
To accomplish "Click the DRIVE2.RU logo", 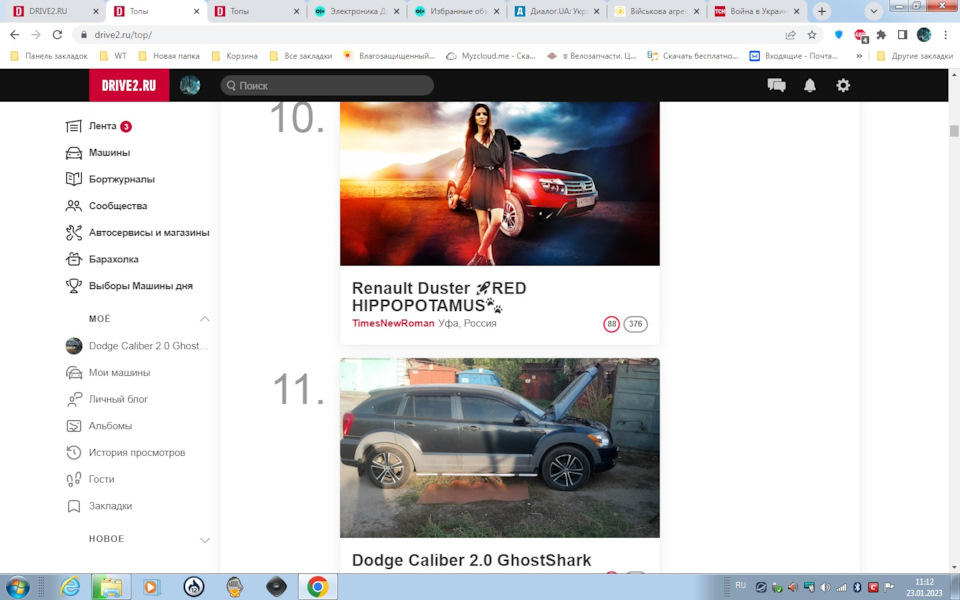I will click(x=129, y=85).
